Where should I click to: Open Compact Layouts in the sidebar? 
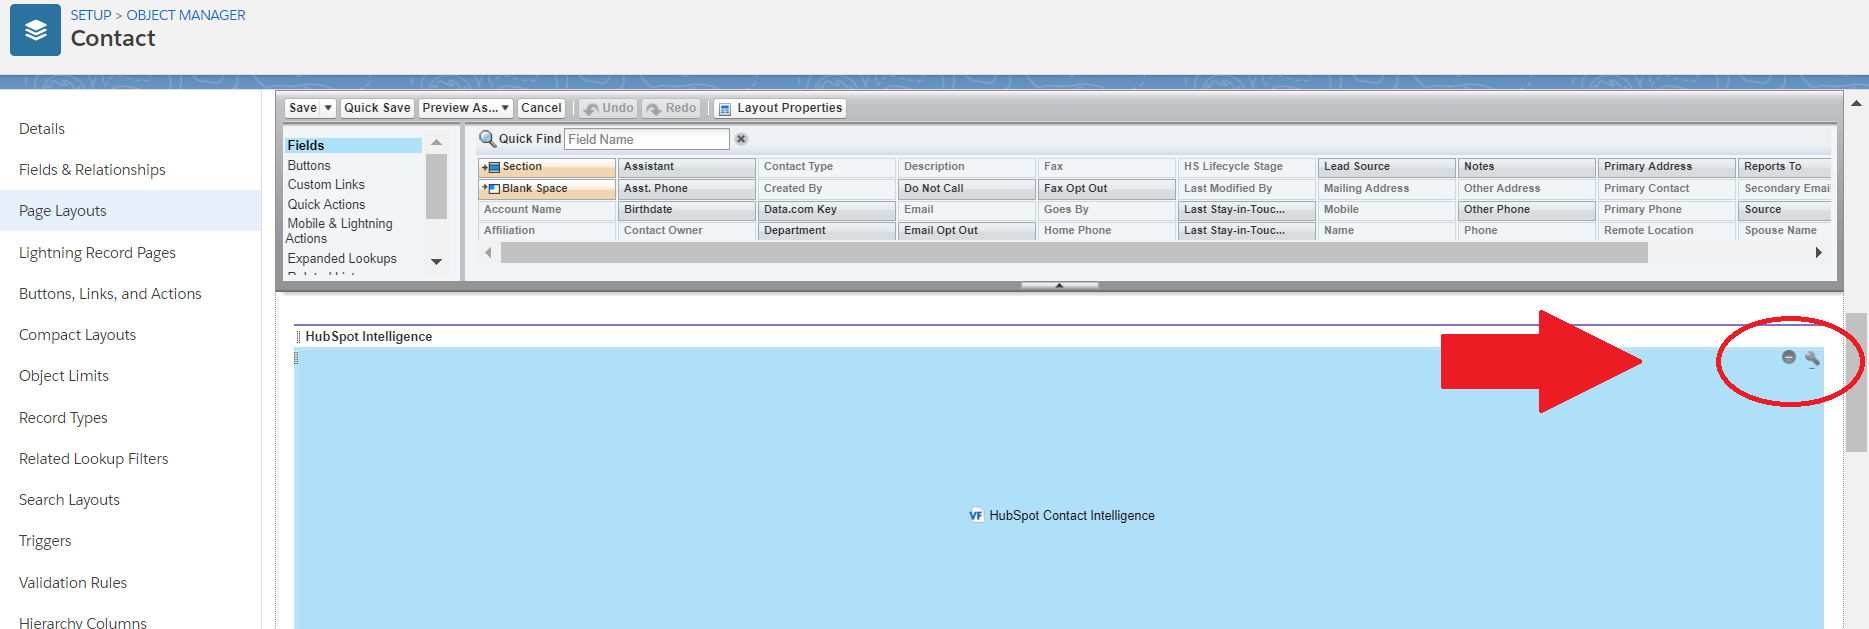pyautogui.click(x=77, y=335)
